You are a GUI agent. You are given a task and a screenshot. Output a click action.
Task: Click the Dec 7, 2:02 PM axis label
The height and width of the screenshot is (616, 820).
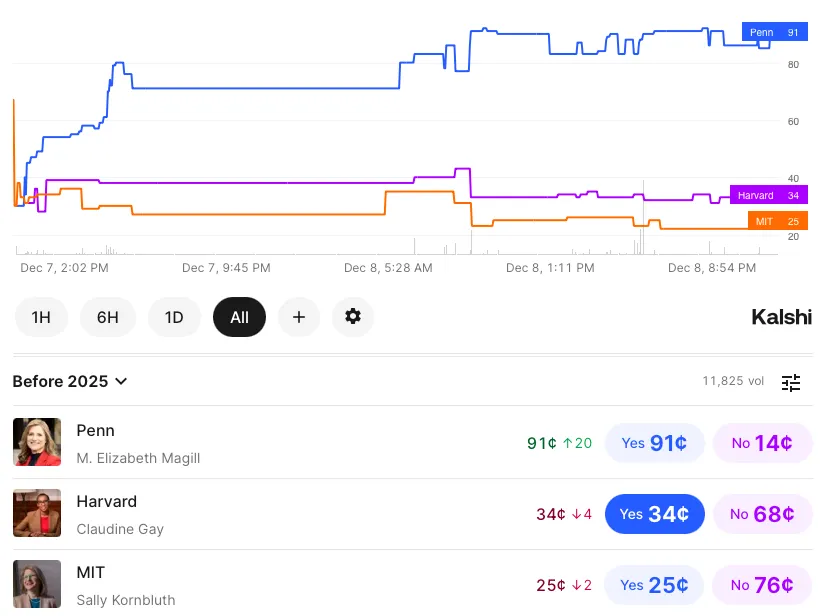coord(64,268)
